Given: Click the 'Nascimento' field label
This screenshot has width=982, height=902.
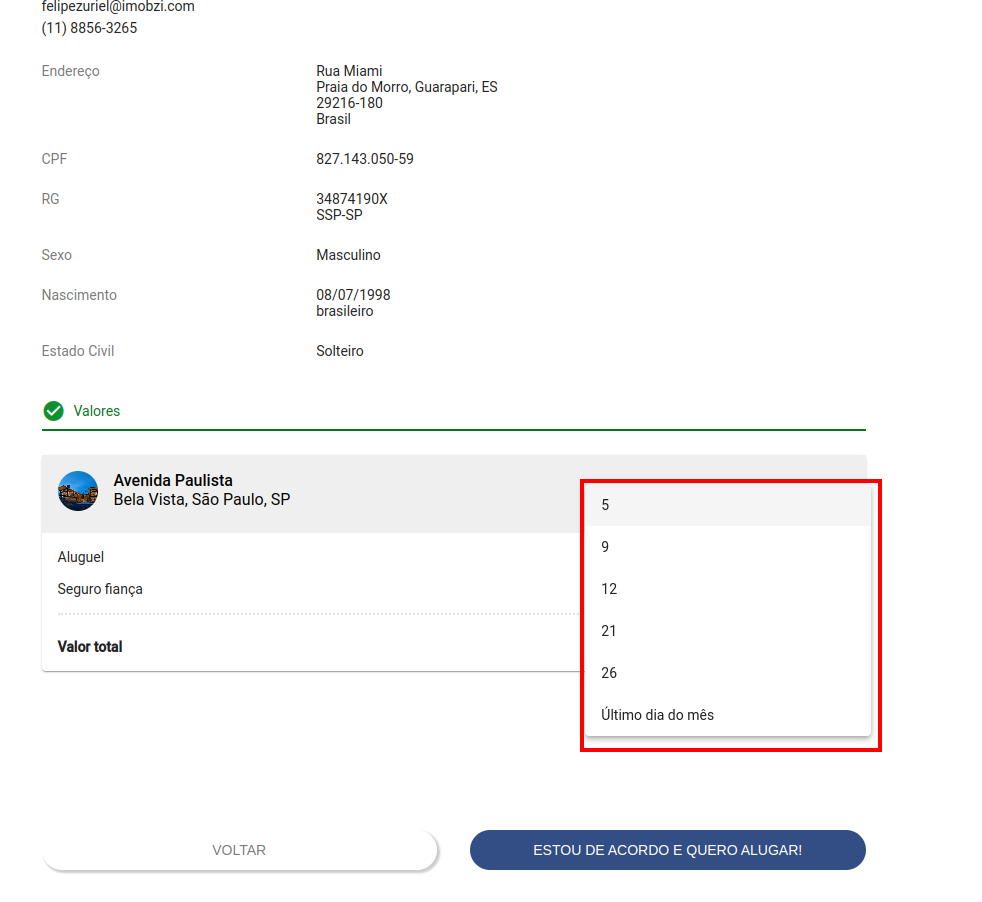Looking at the screenshot, I should coord(79,295).
